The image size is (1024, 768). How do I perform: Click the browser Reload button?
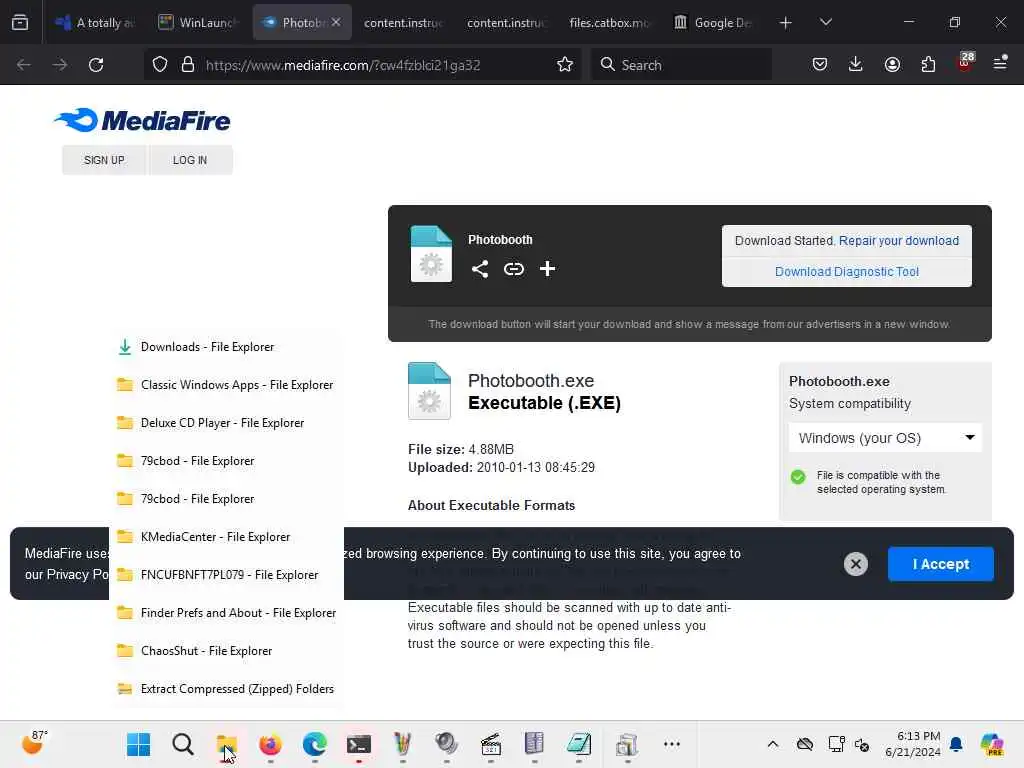point(96,65)
